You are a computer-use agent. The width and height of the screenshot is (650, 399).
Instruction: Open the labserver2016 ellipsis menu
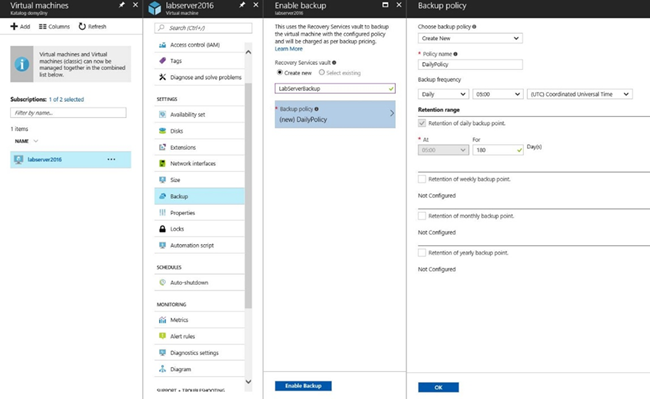[112, 160]
